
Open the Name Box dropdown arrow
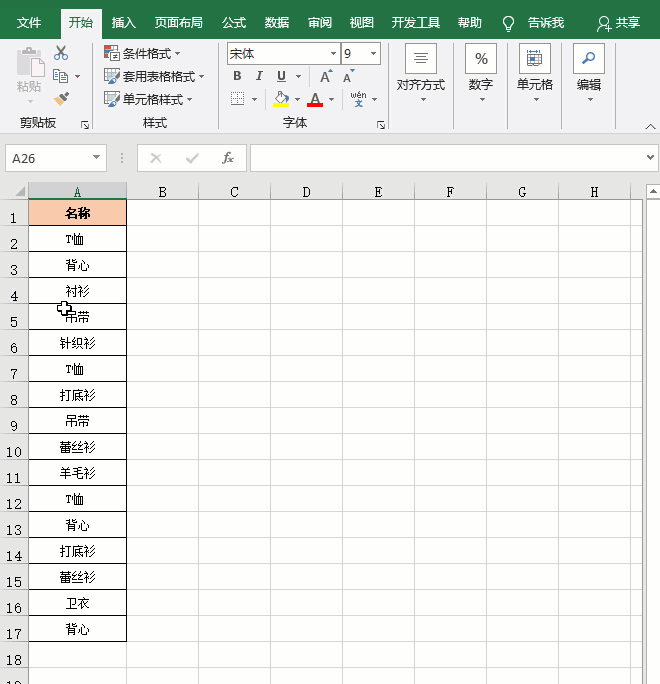click(96, 157)
